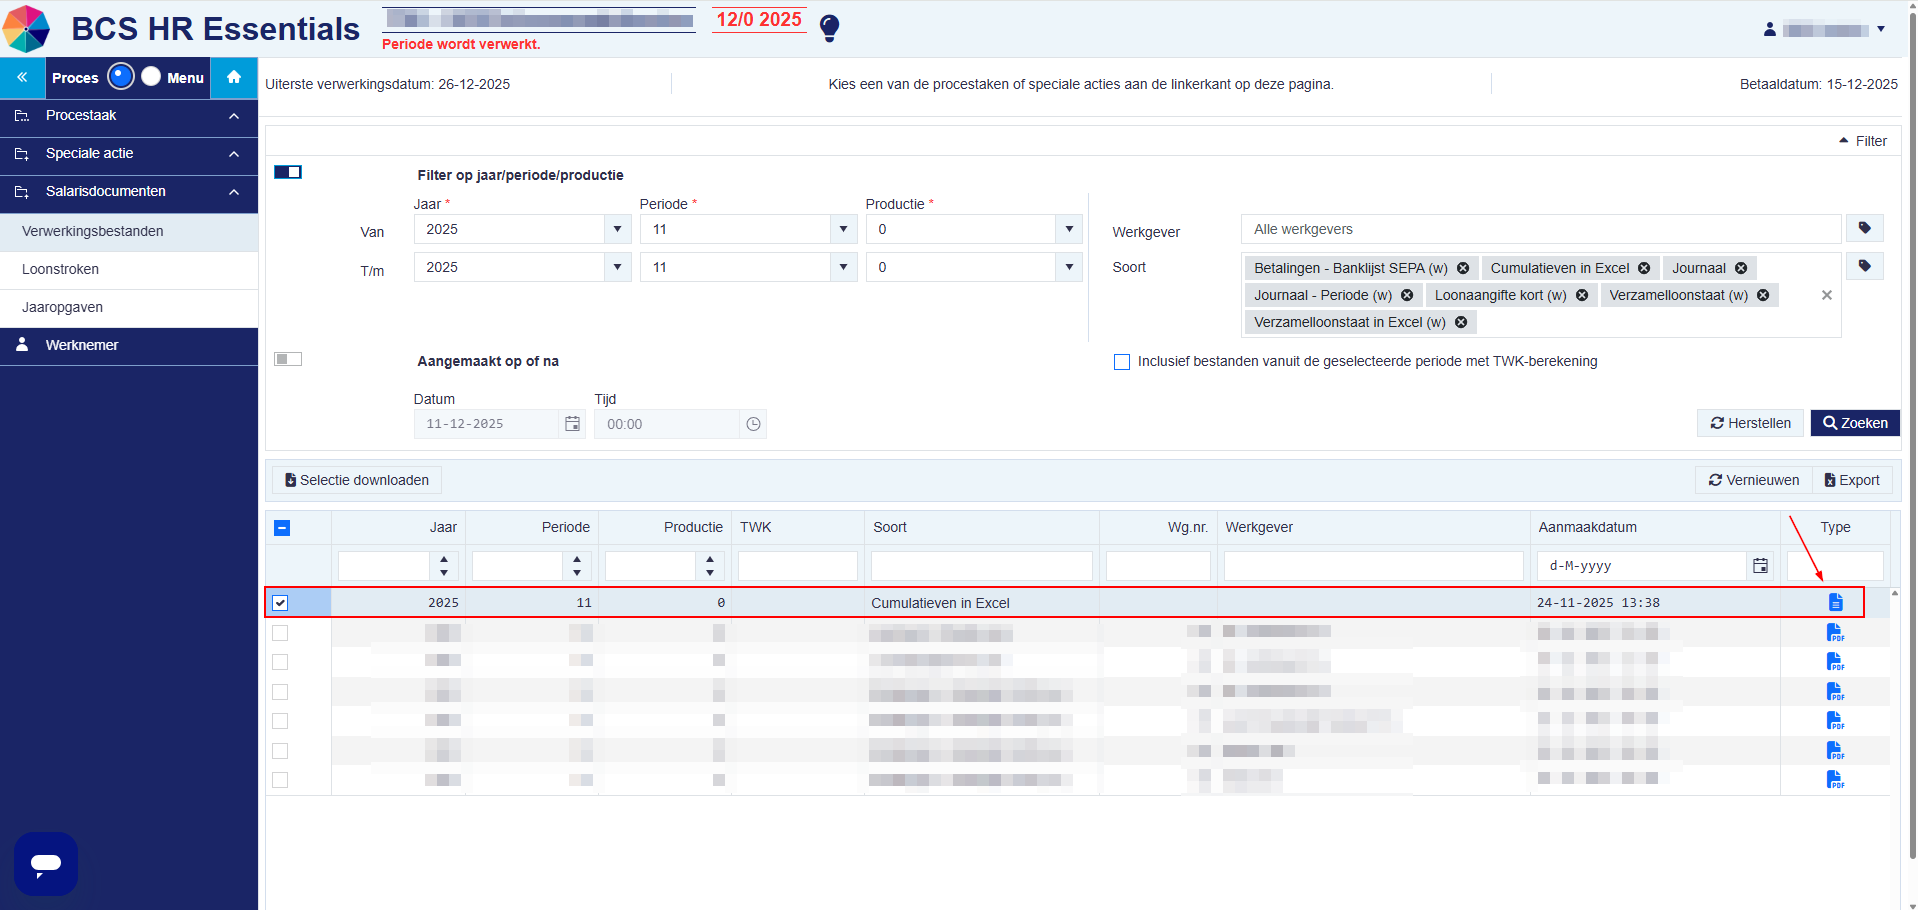Open the lightbulb tips icon

click(x=829, y=28)
